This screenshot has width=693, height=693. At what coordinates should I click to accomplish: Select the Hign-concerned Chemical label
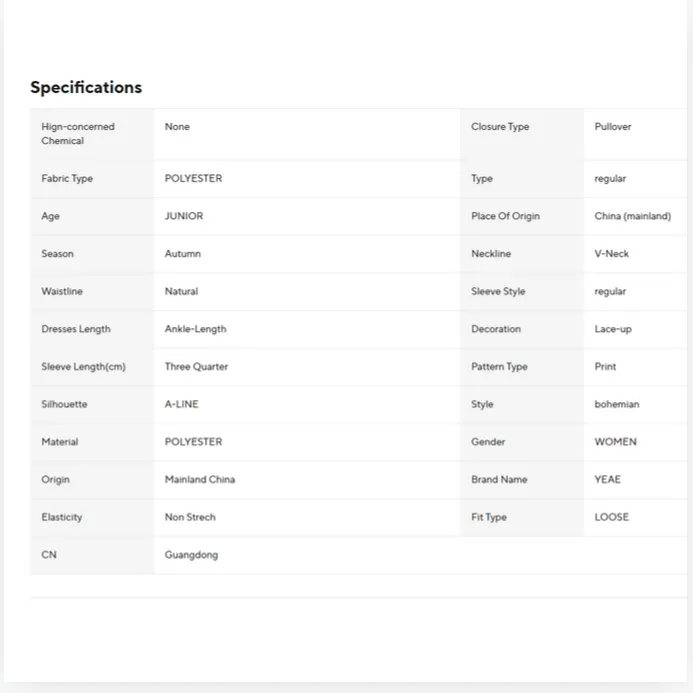[78, 133]
